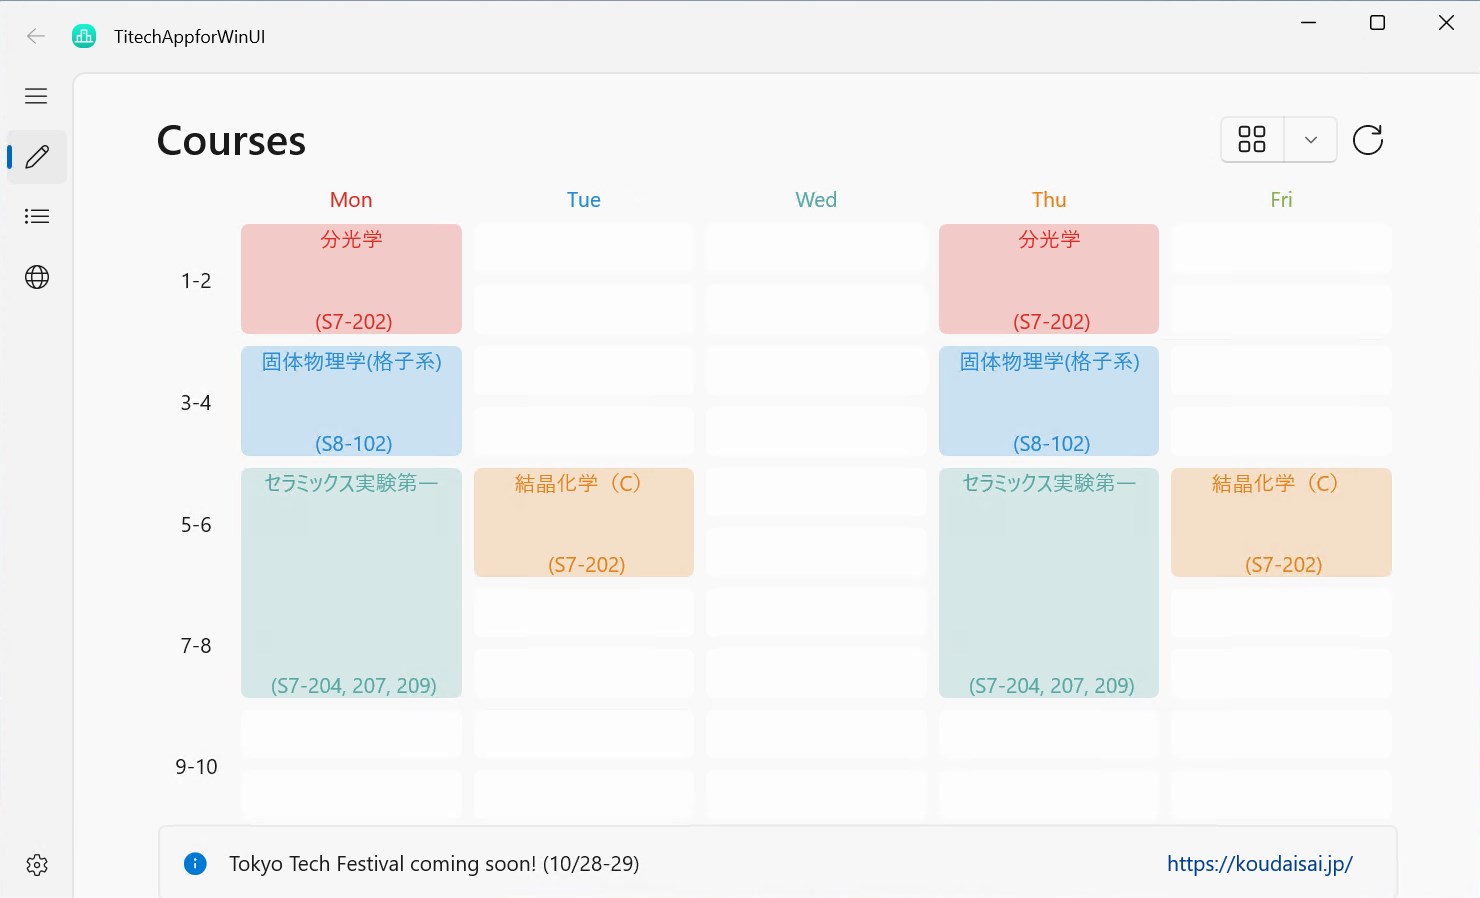
Task: Switch to grid view layout button
Action: [1252, 139]
